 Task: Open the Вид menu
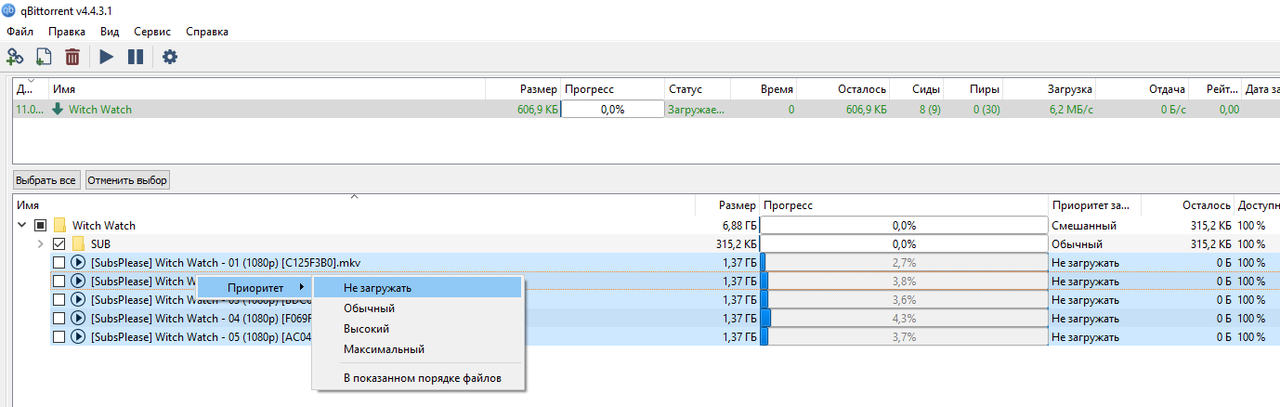(110, 31)
